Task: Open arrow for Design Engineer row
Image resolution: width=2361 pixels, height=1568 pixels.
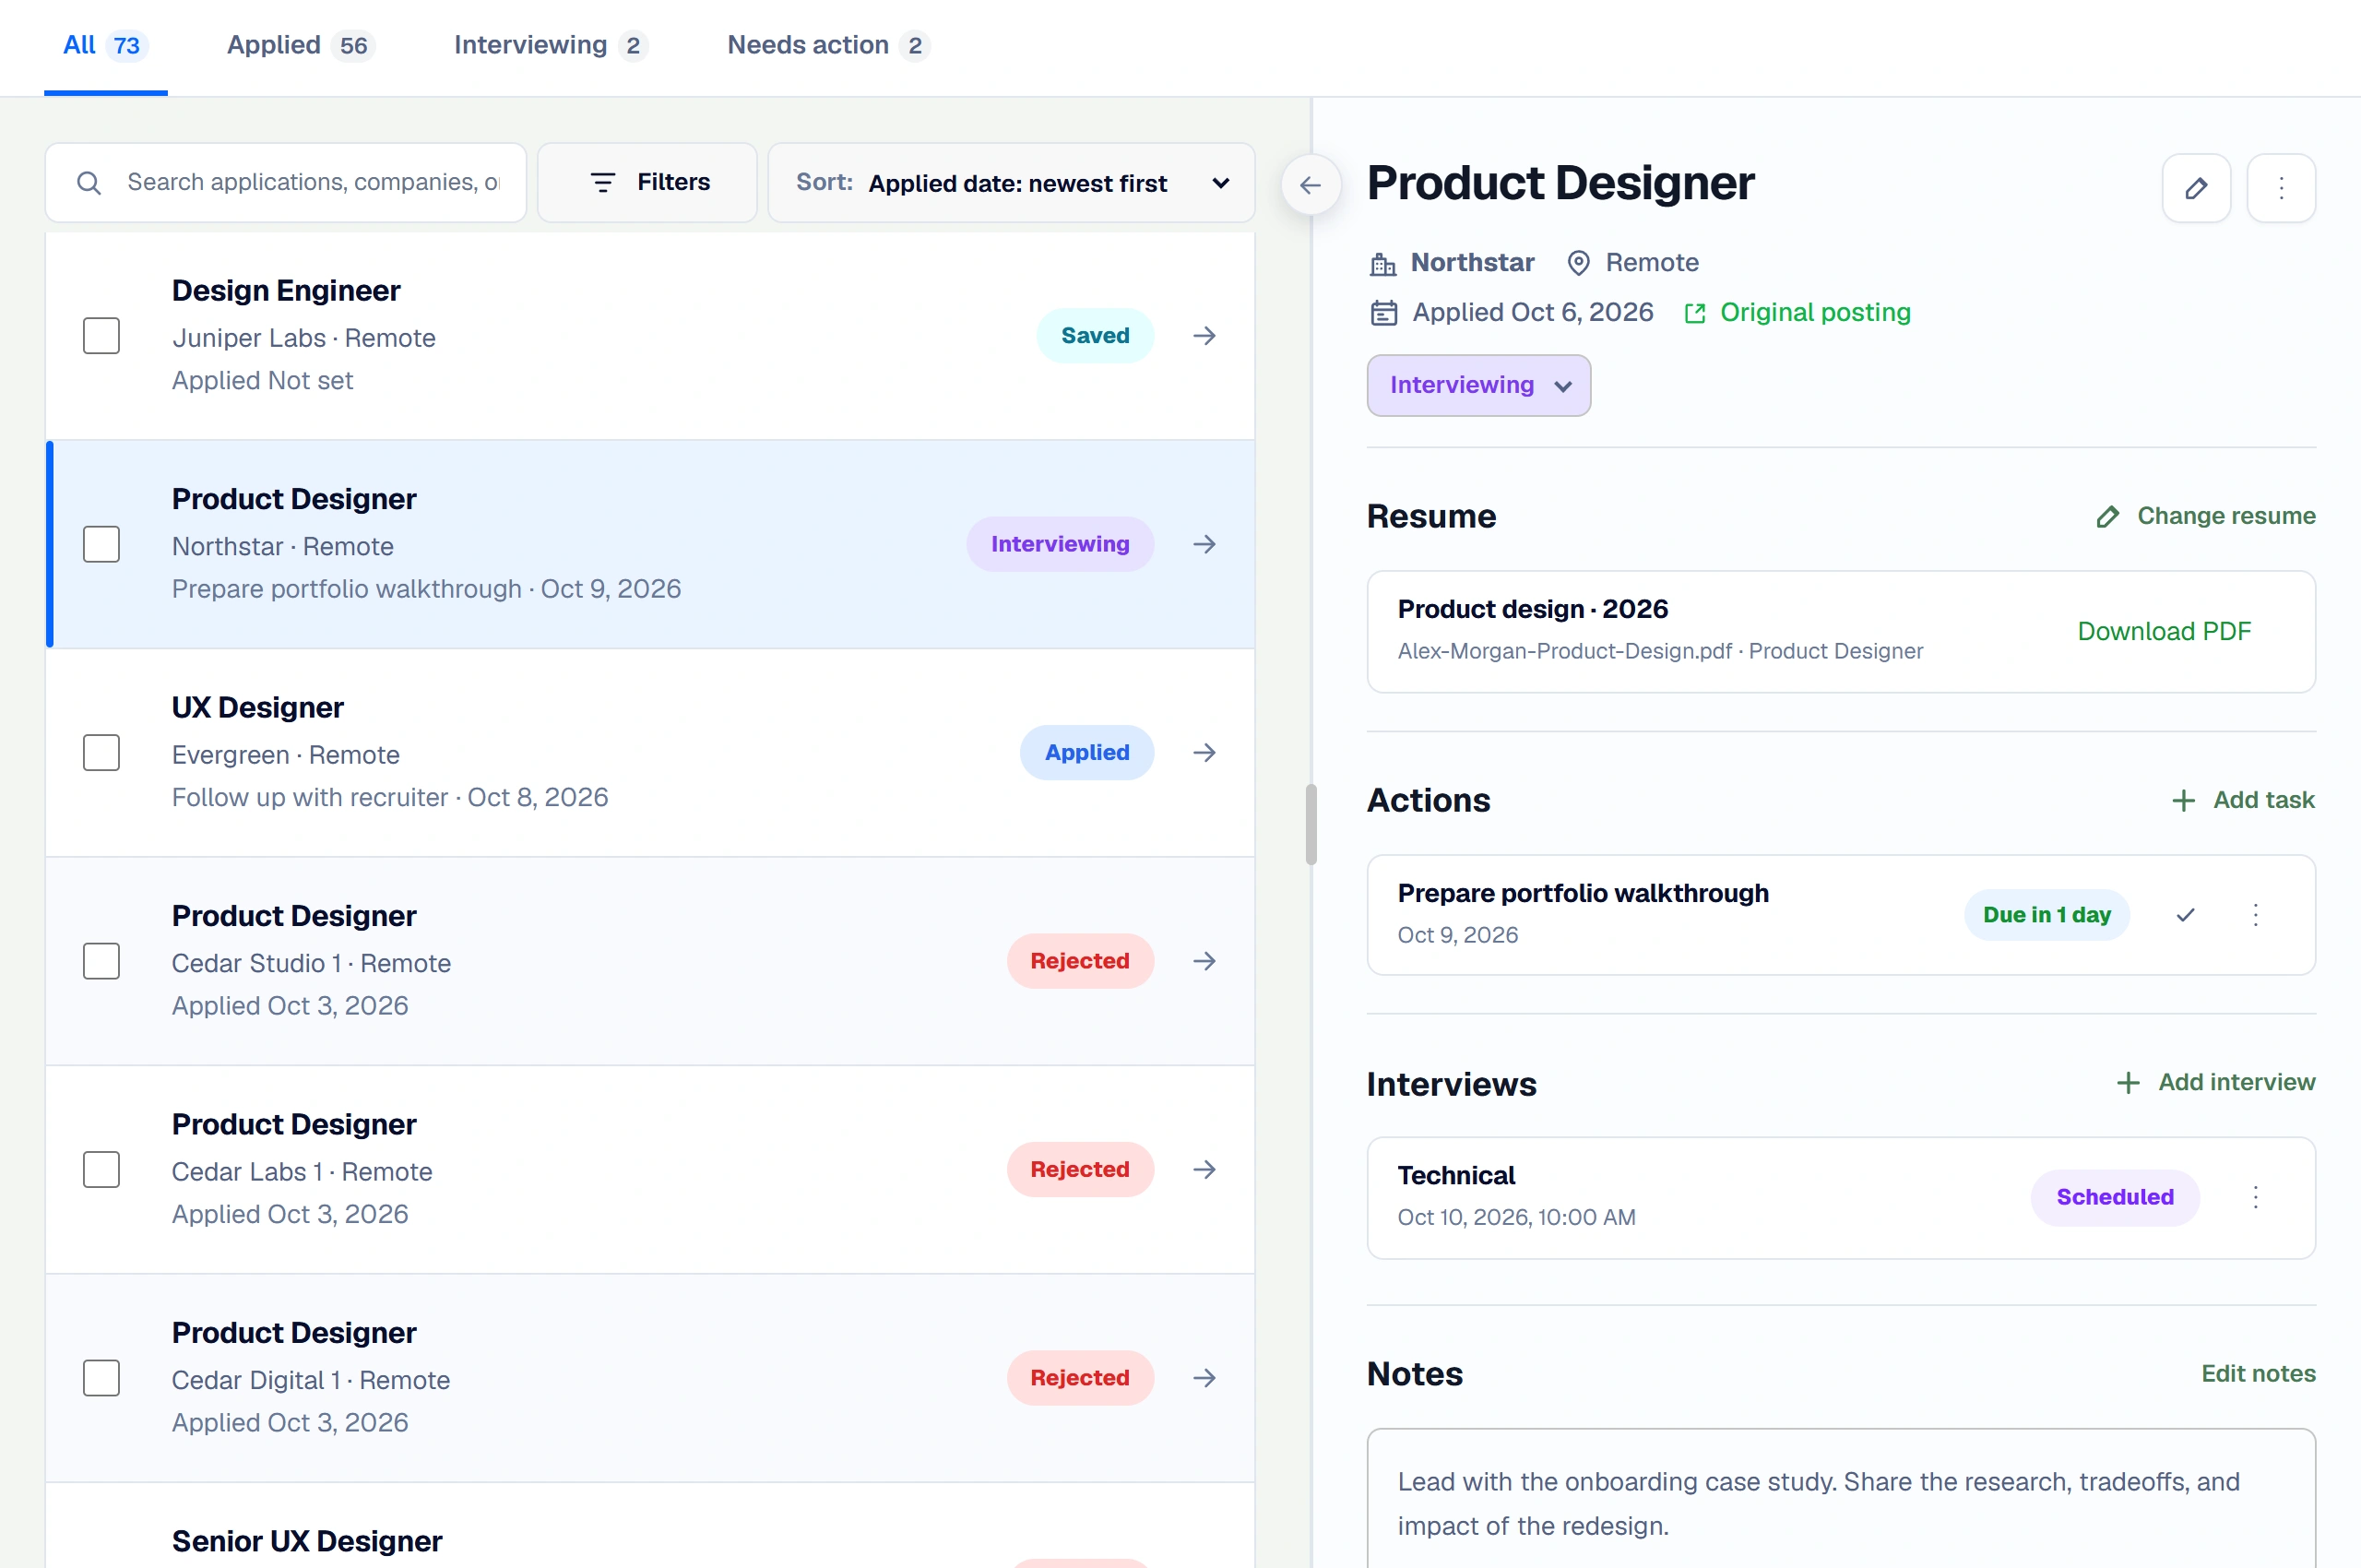Action: click(1204, 336)
